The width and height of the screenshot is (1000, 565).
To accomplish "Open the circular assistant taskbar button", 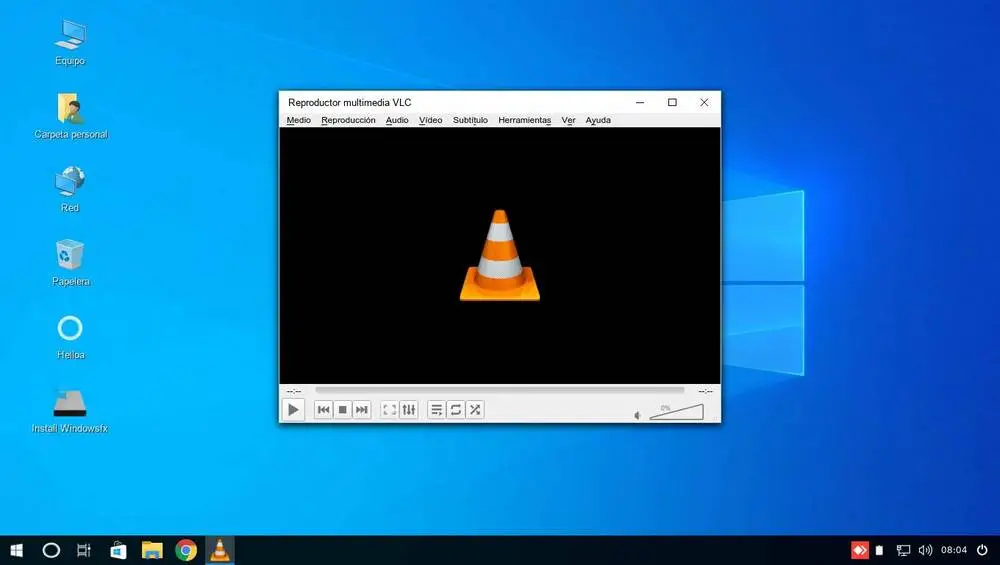I will (51, 550).
